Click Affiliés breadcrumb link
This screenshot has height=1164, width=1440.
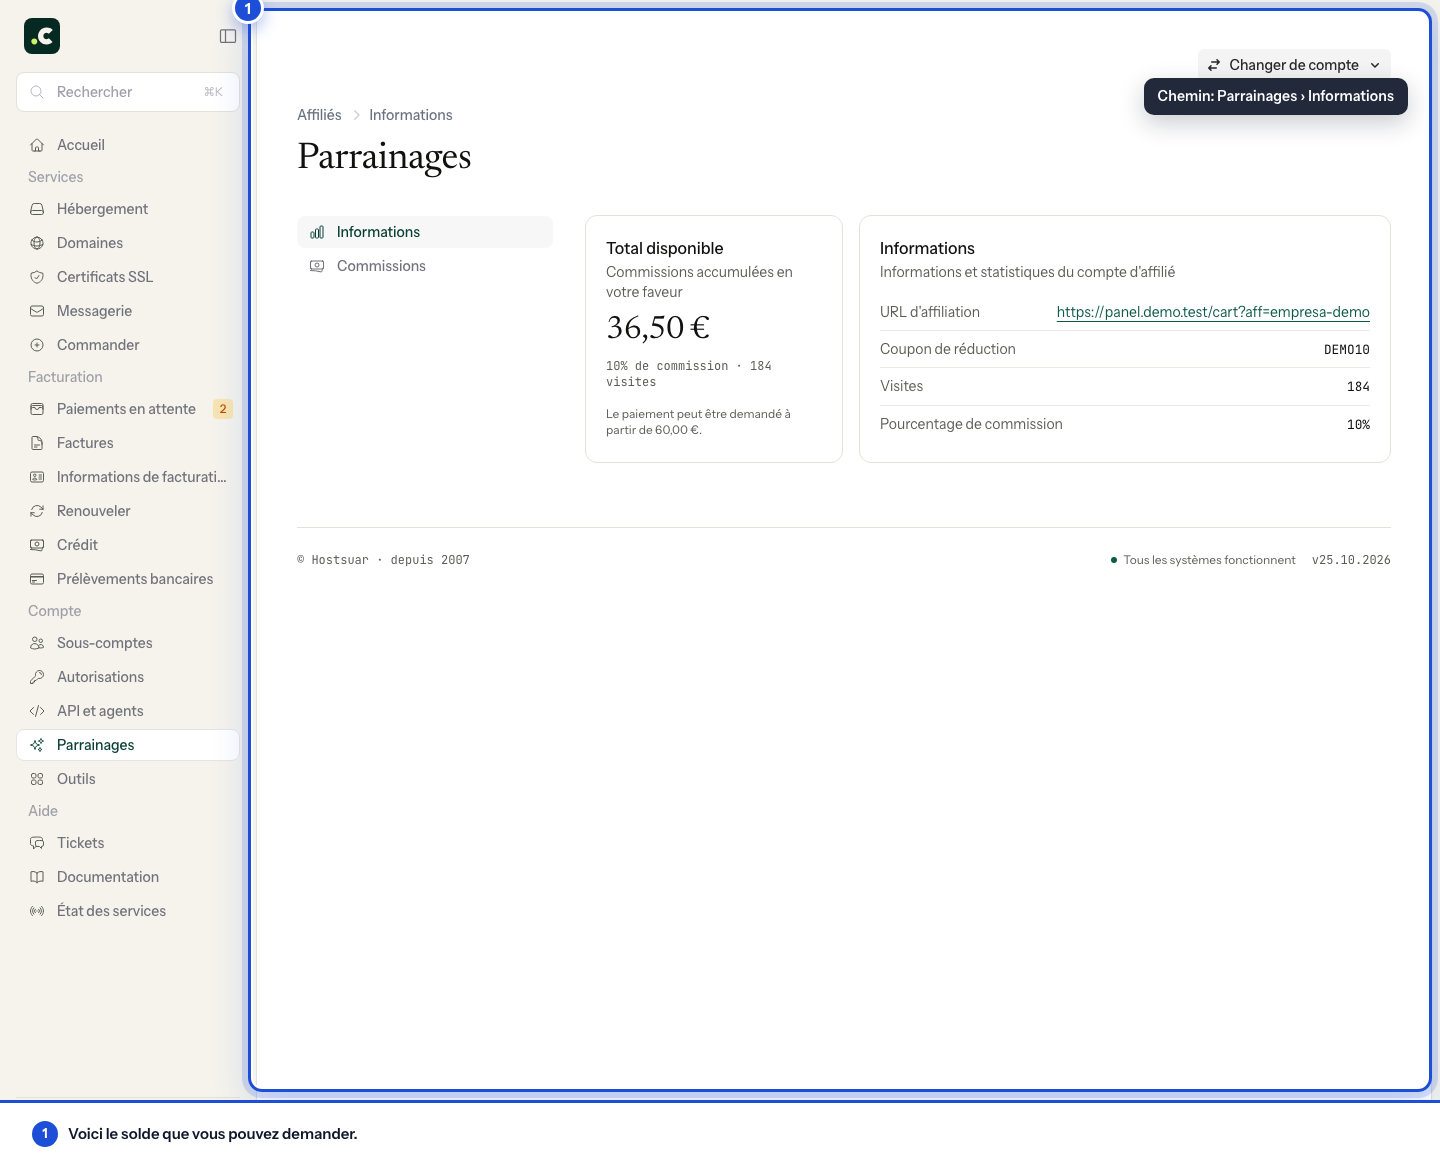click(319, 115)
